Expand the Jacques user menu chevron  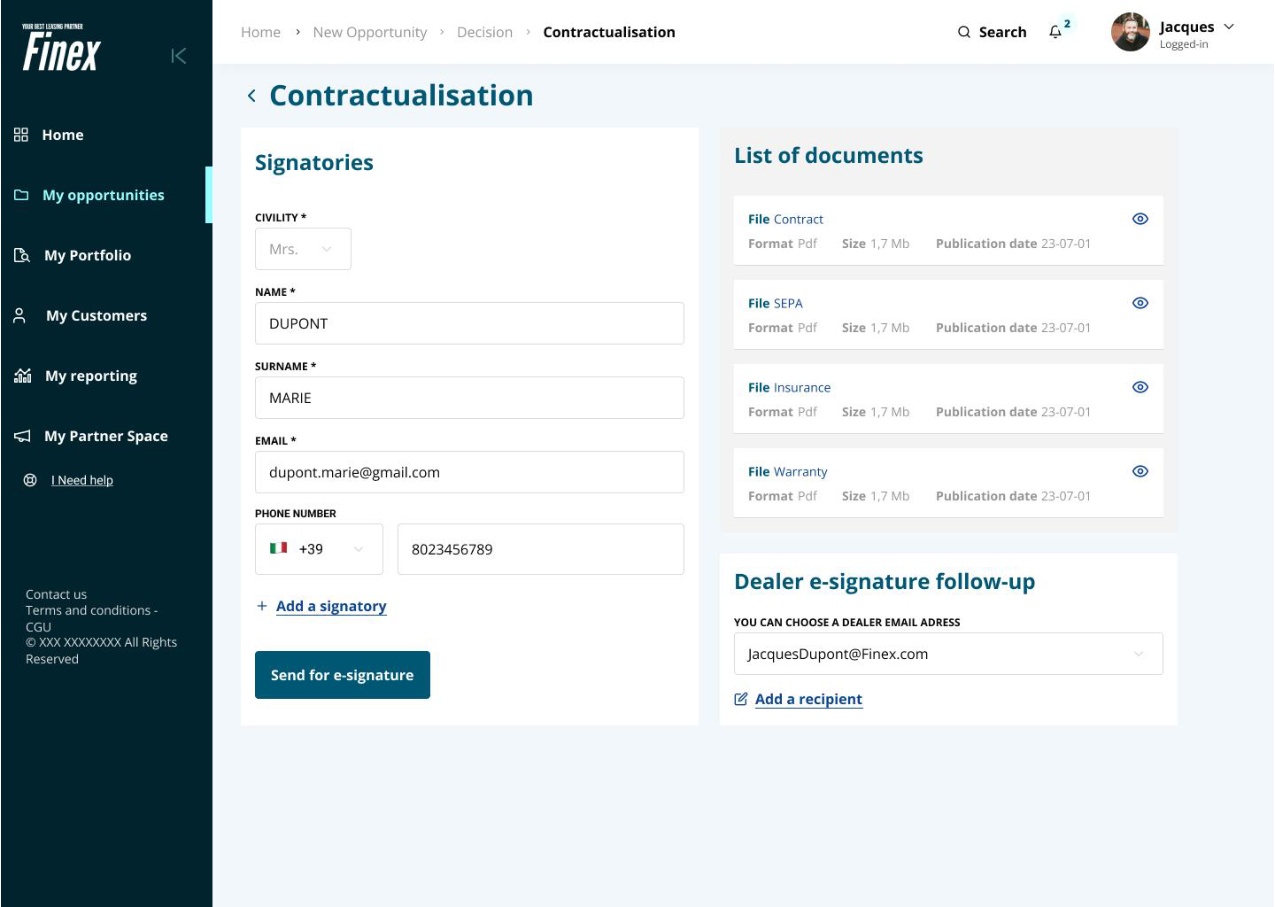(1229, 27)
